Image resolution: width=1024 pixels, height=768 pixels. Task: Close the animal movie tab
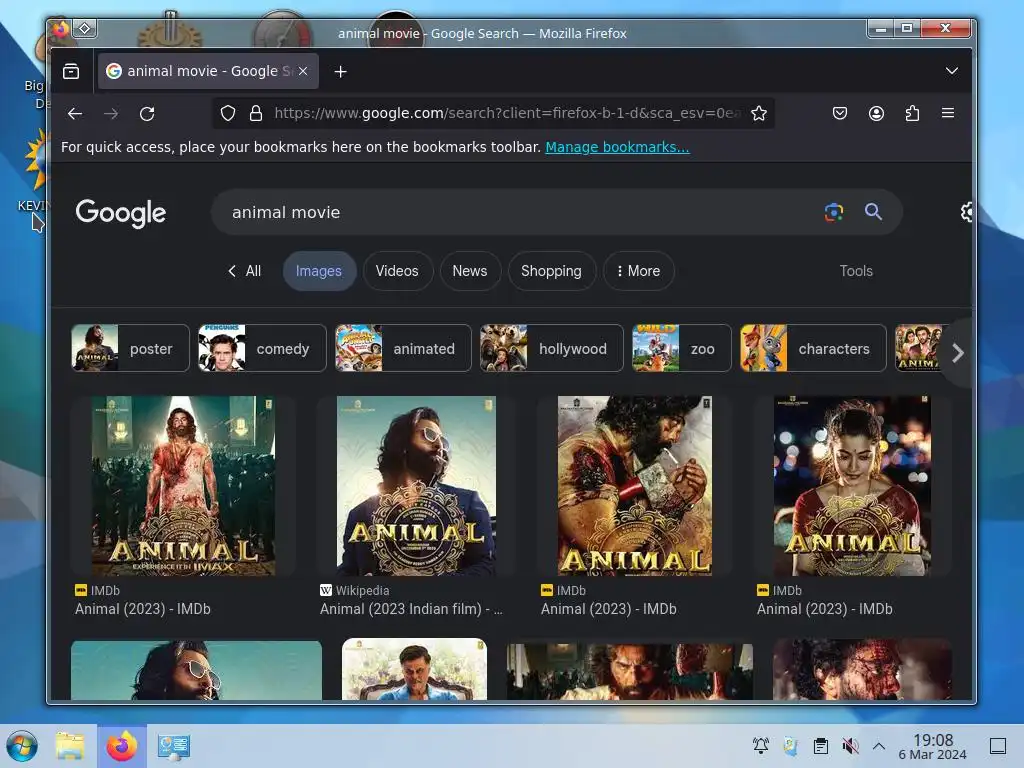click(x=303, y=71)
